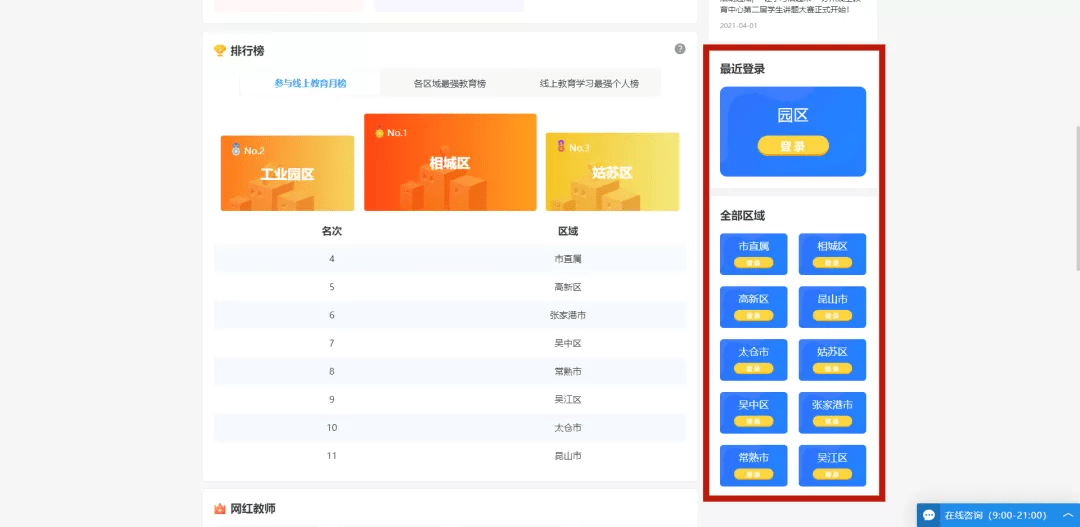Click the No.3 bronze medal icon
The width and height of the screenshot is (1080, 527).
click(561, 147)
